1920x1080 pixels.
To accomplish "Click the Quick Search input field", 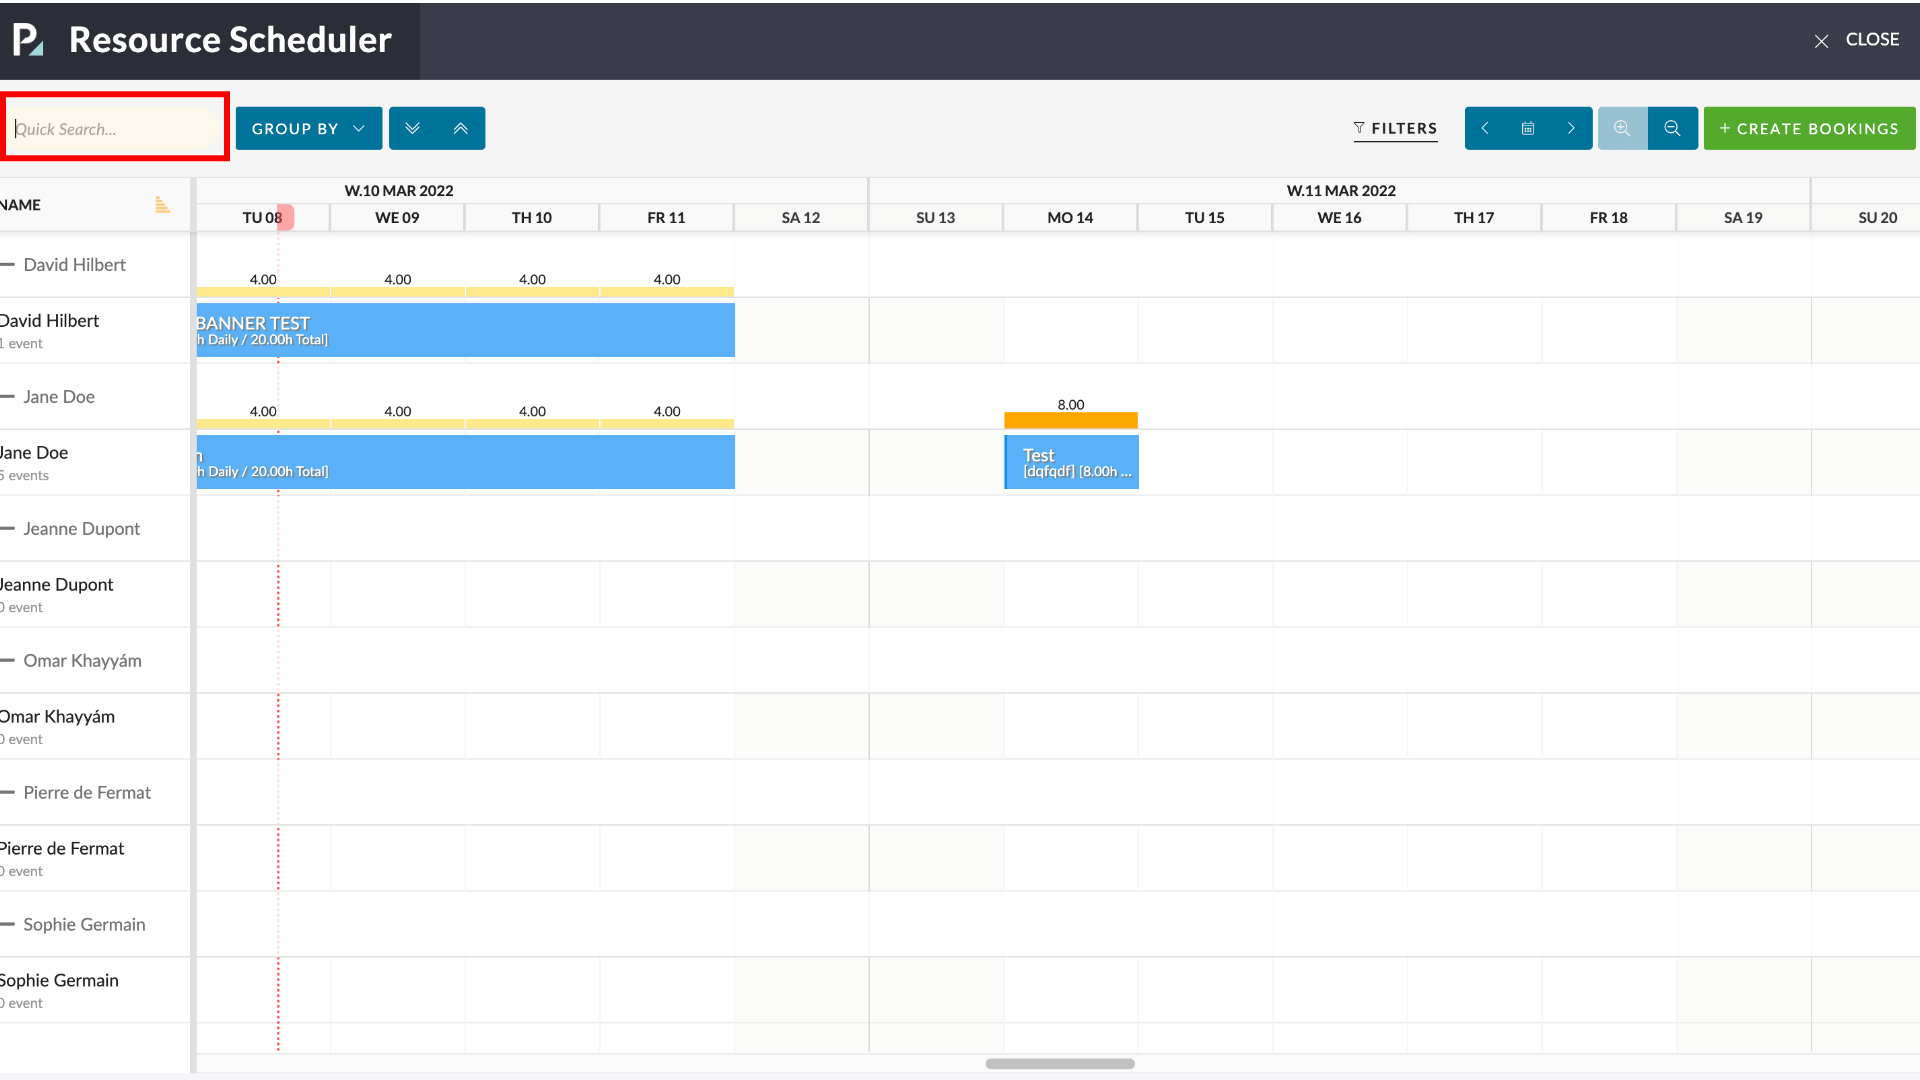I will pyautogui.click(x=115, y=128).
